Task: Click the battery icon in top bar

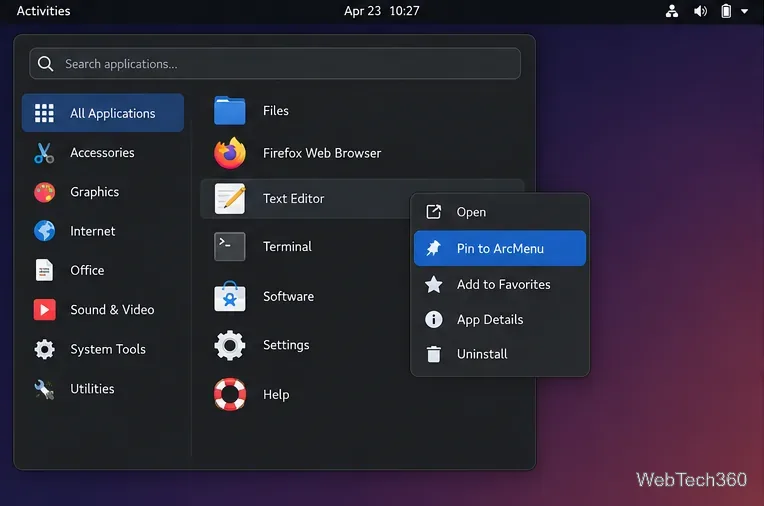Action: point(726,11)
